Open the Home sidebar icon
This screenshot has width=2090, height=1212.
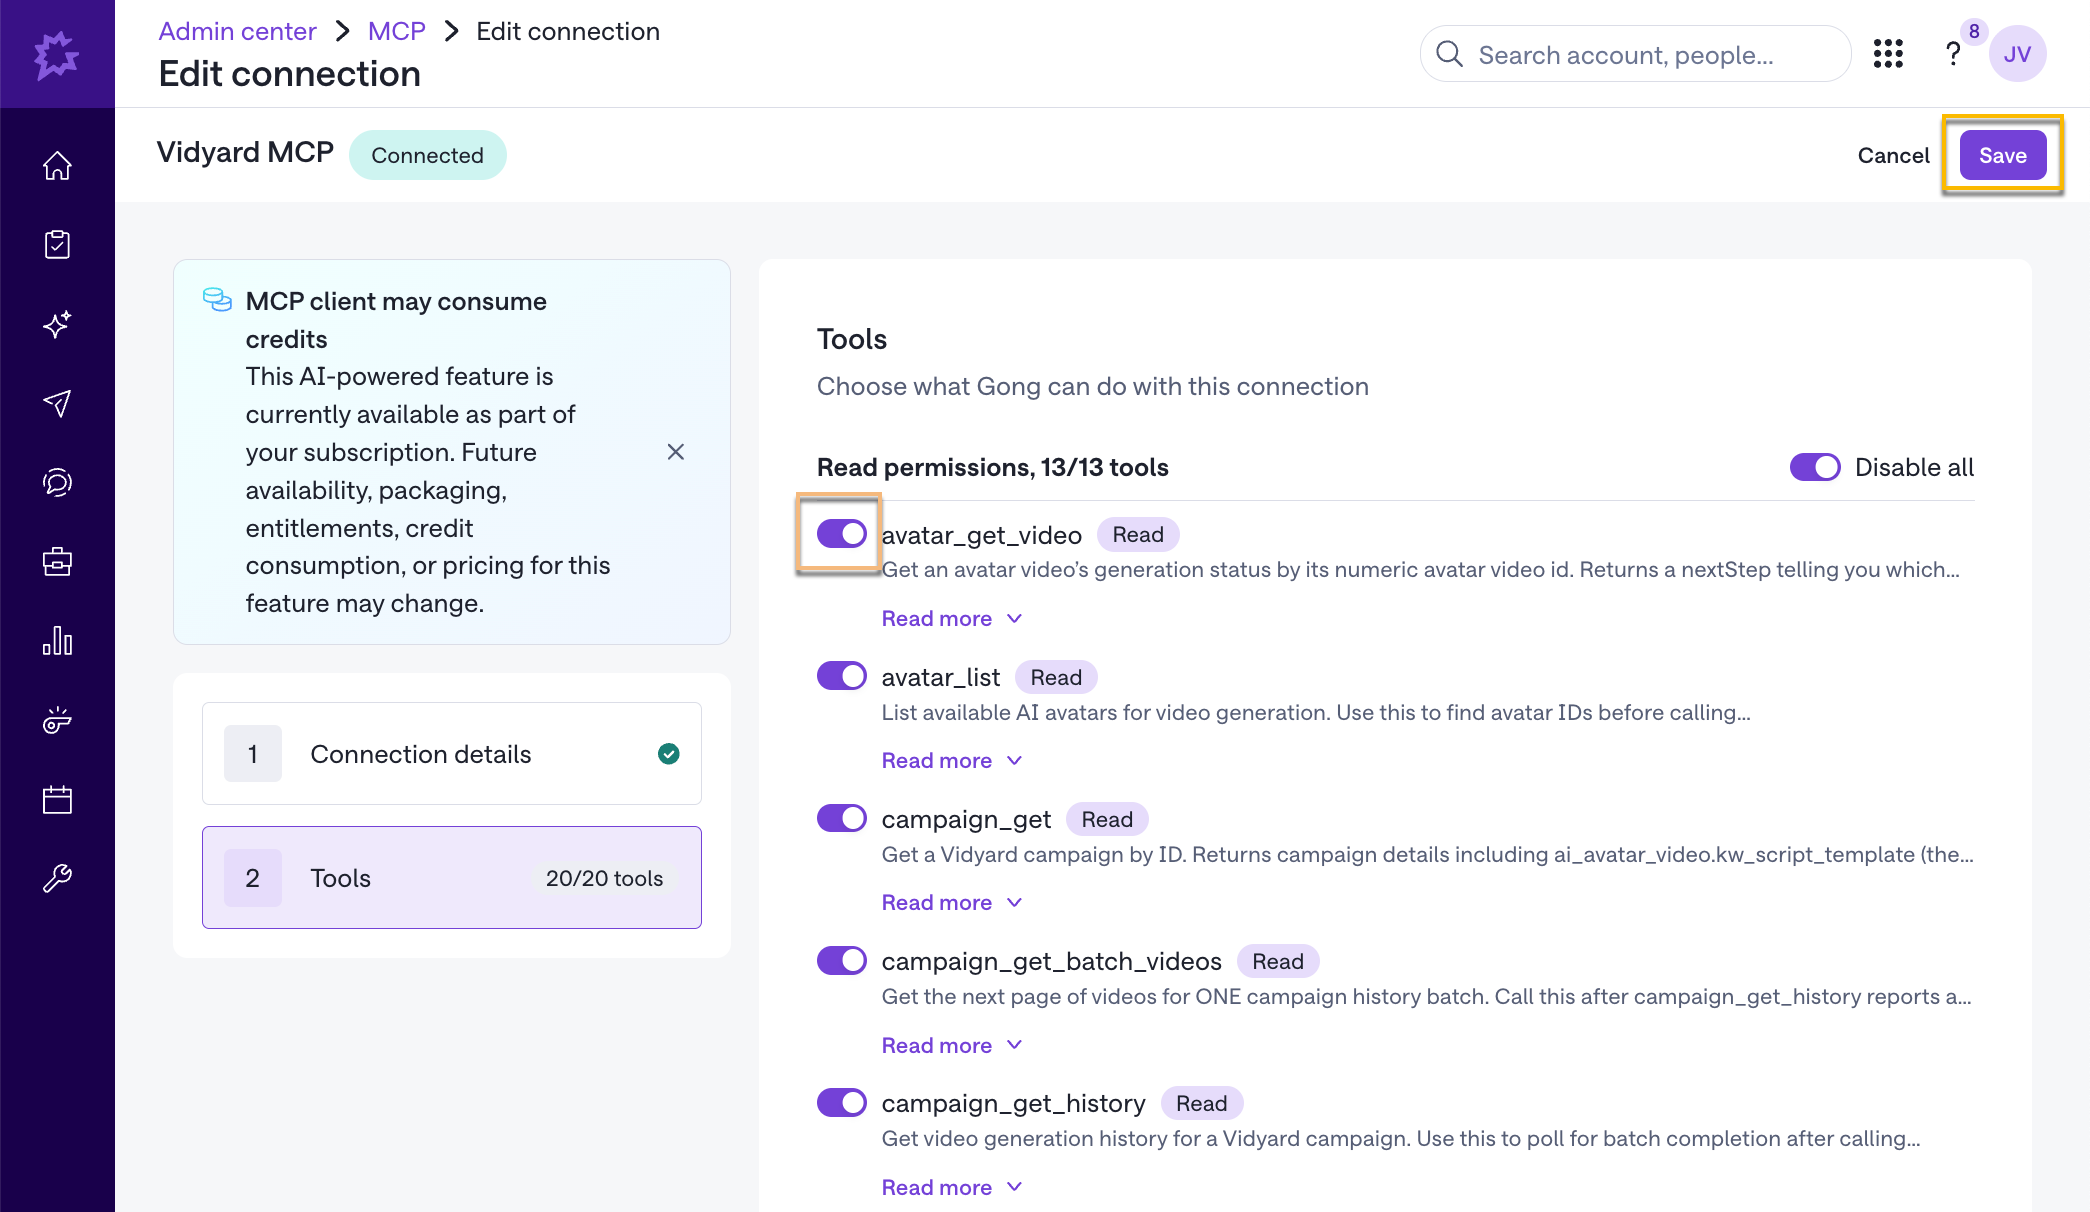(57, 165)
